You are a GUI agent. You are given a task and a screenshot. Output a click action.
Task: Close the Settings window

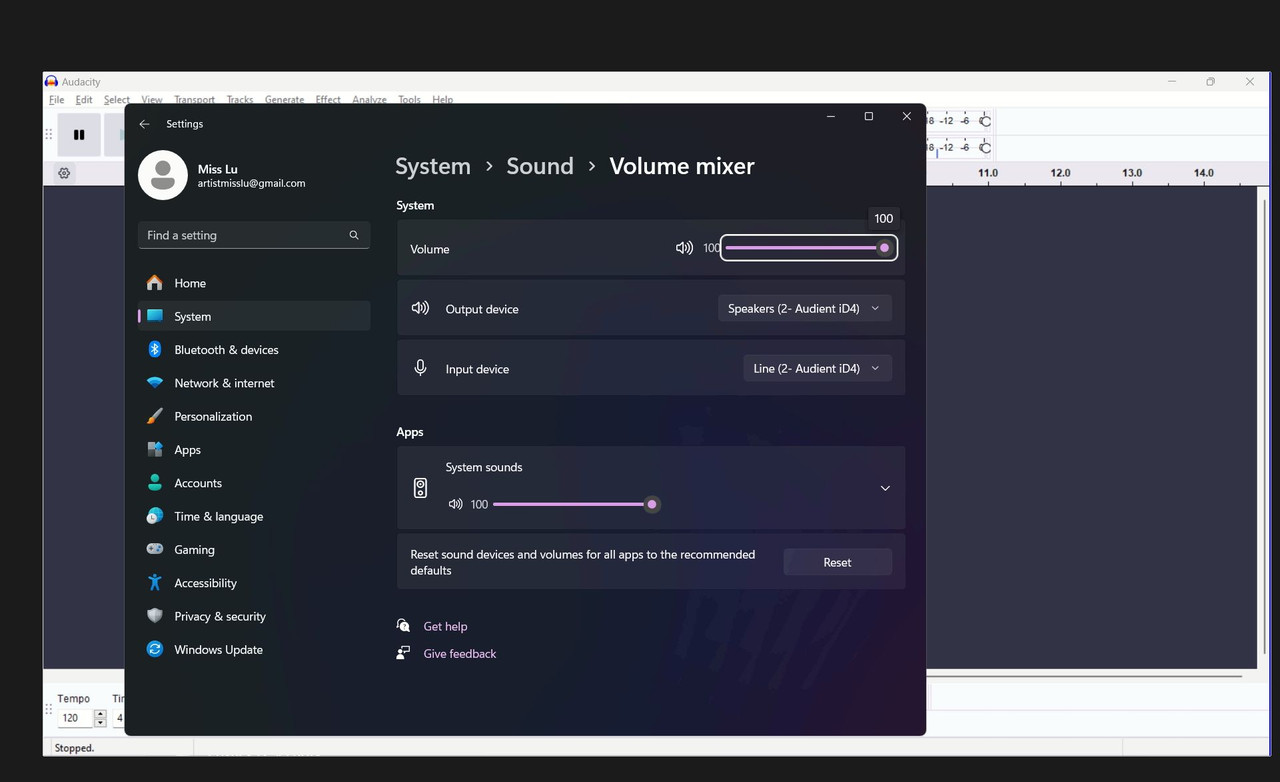click(x=907, y=117)
